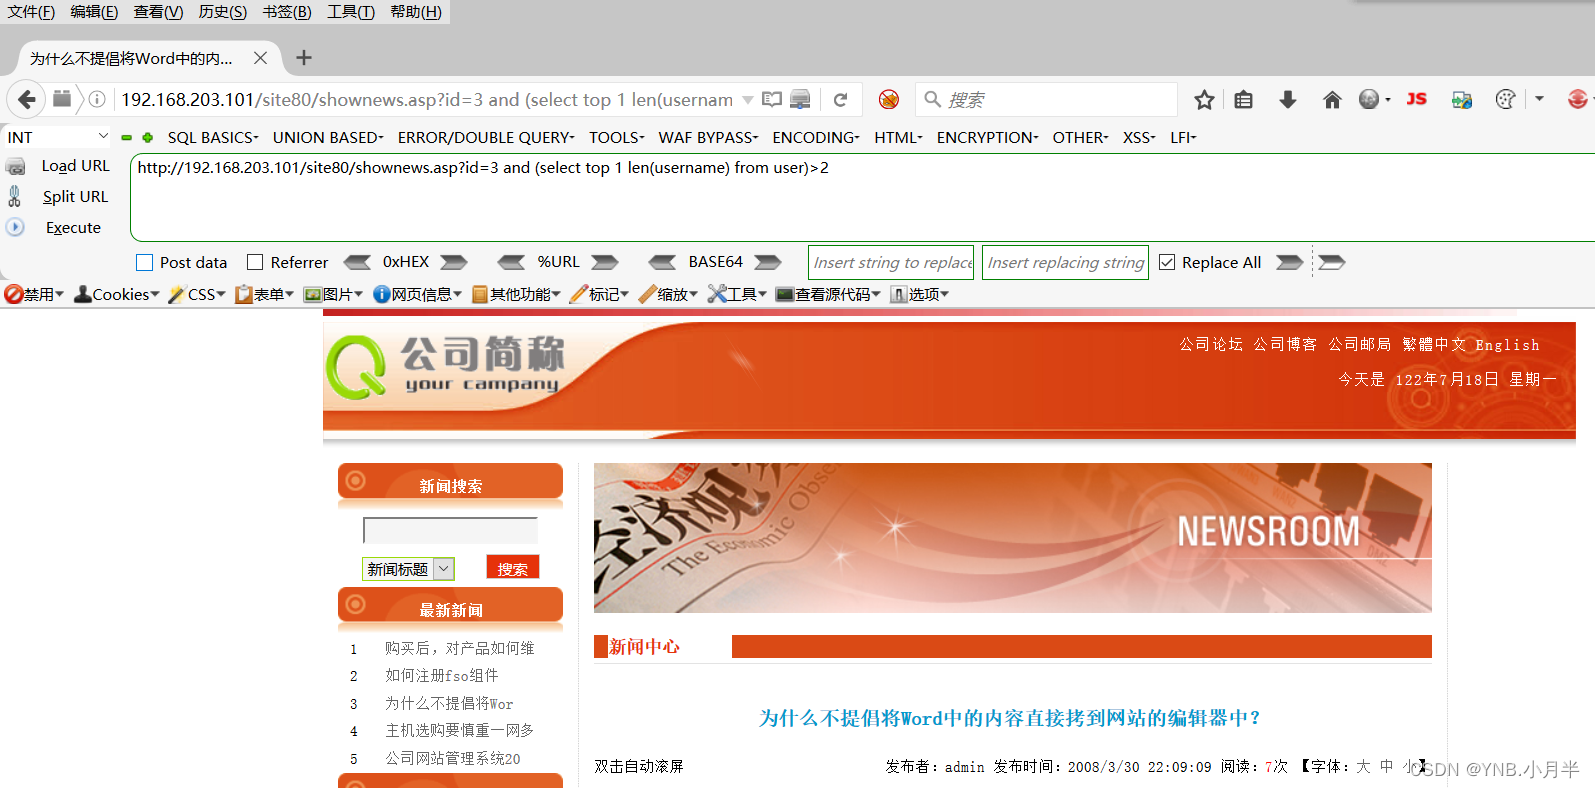Expand the WAF BYPASS menu
The width and height of the screenshot is (1595, 788).
point(708,137)
